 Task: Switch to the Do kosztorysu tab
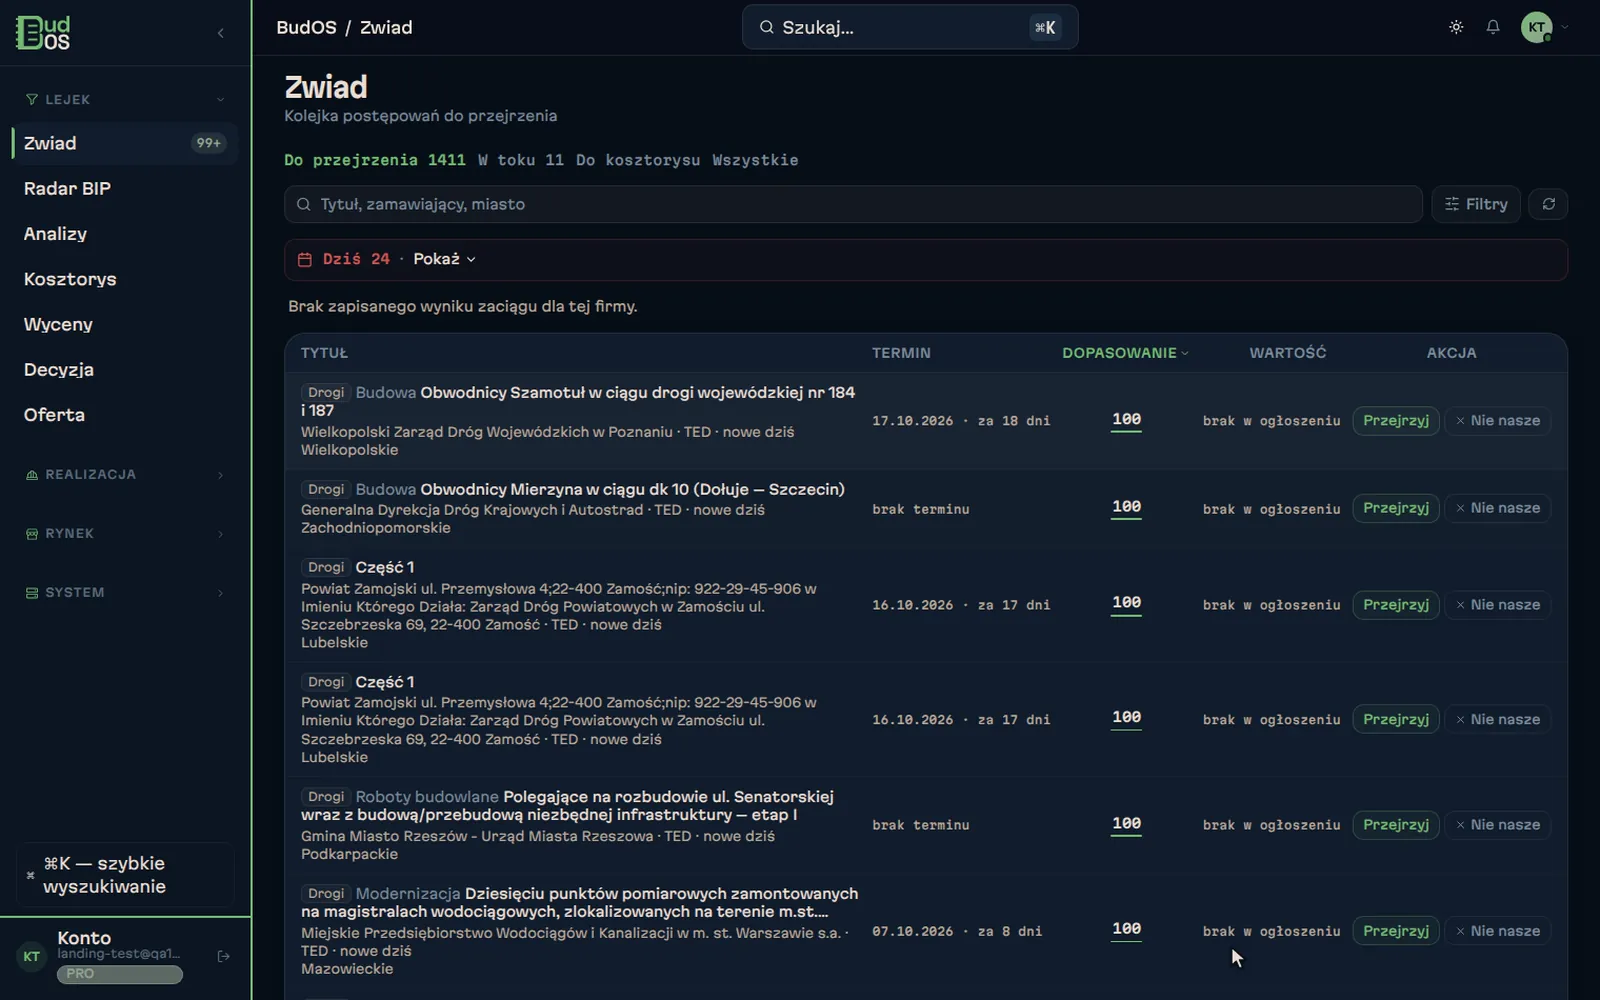(x=638, y=160)
